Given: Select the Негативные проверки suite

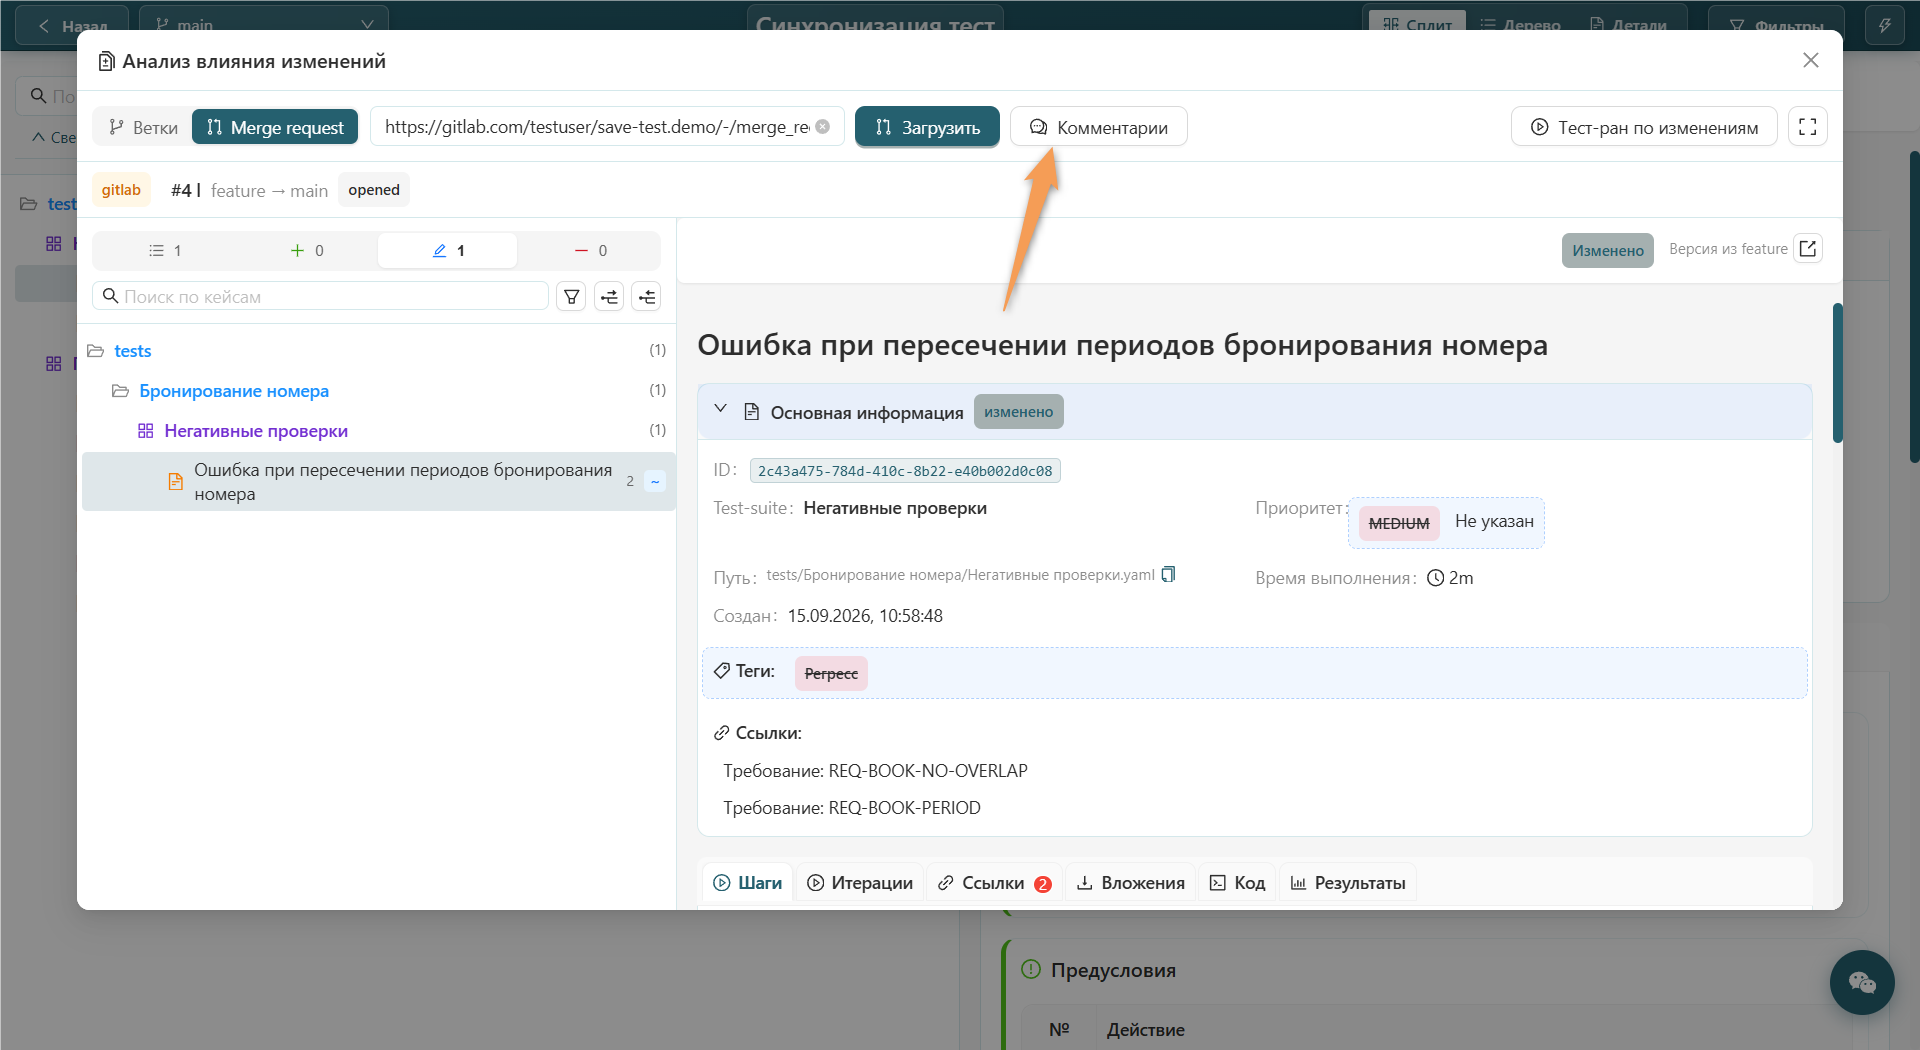Looking at the screenshot, I should click(256, 430).
